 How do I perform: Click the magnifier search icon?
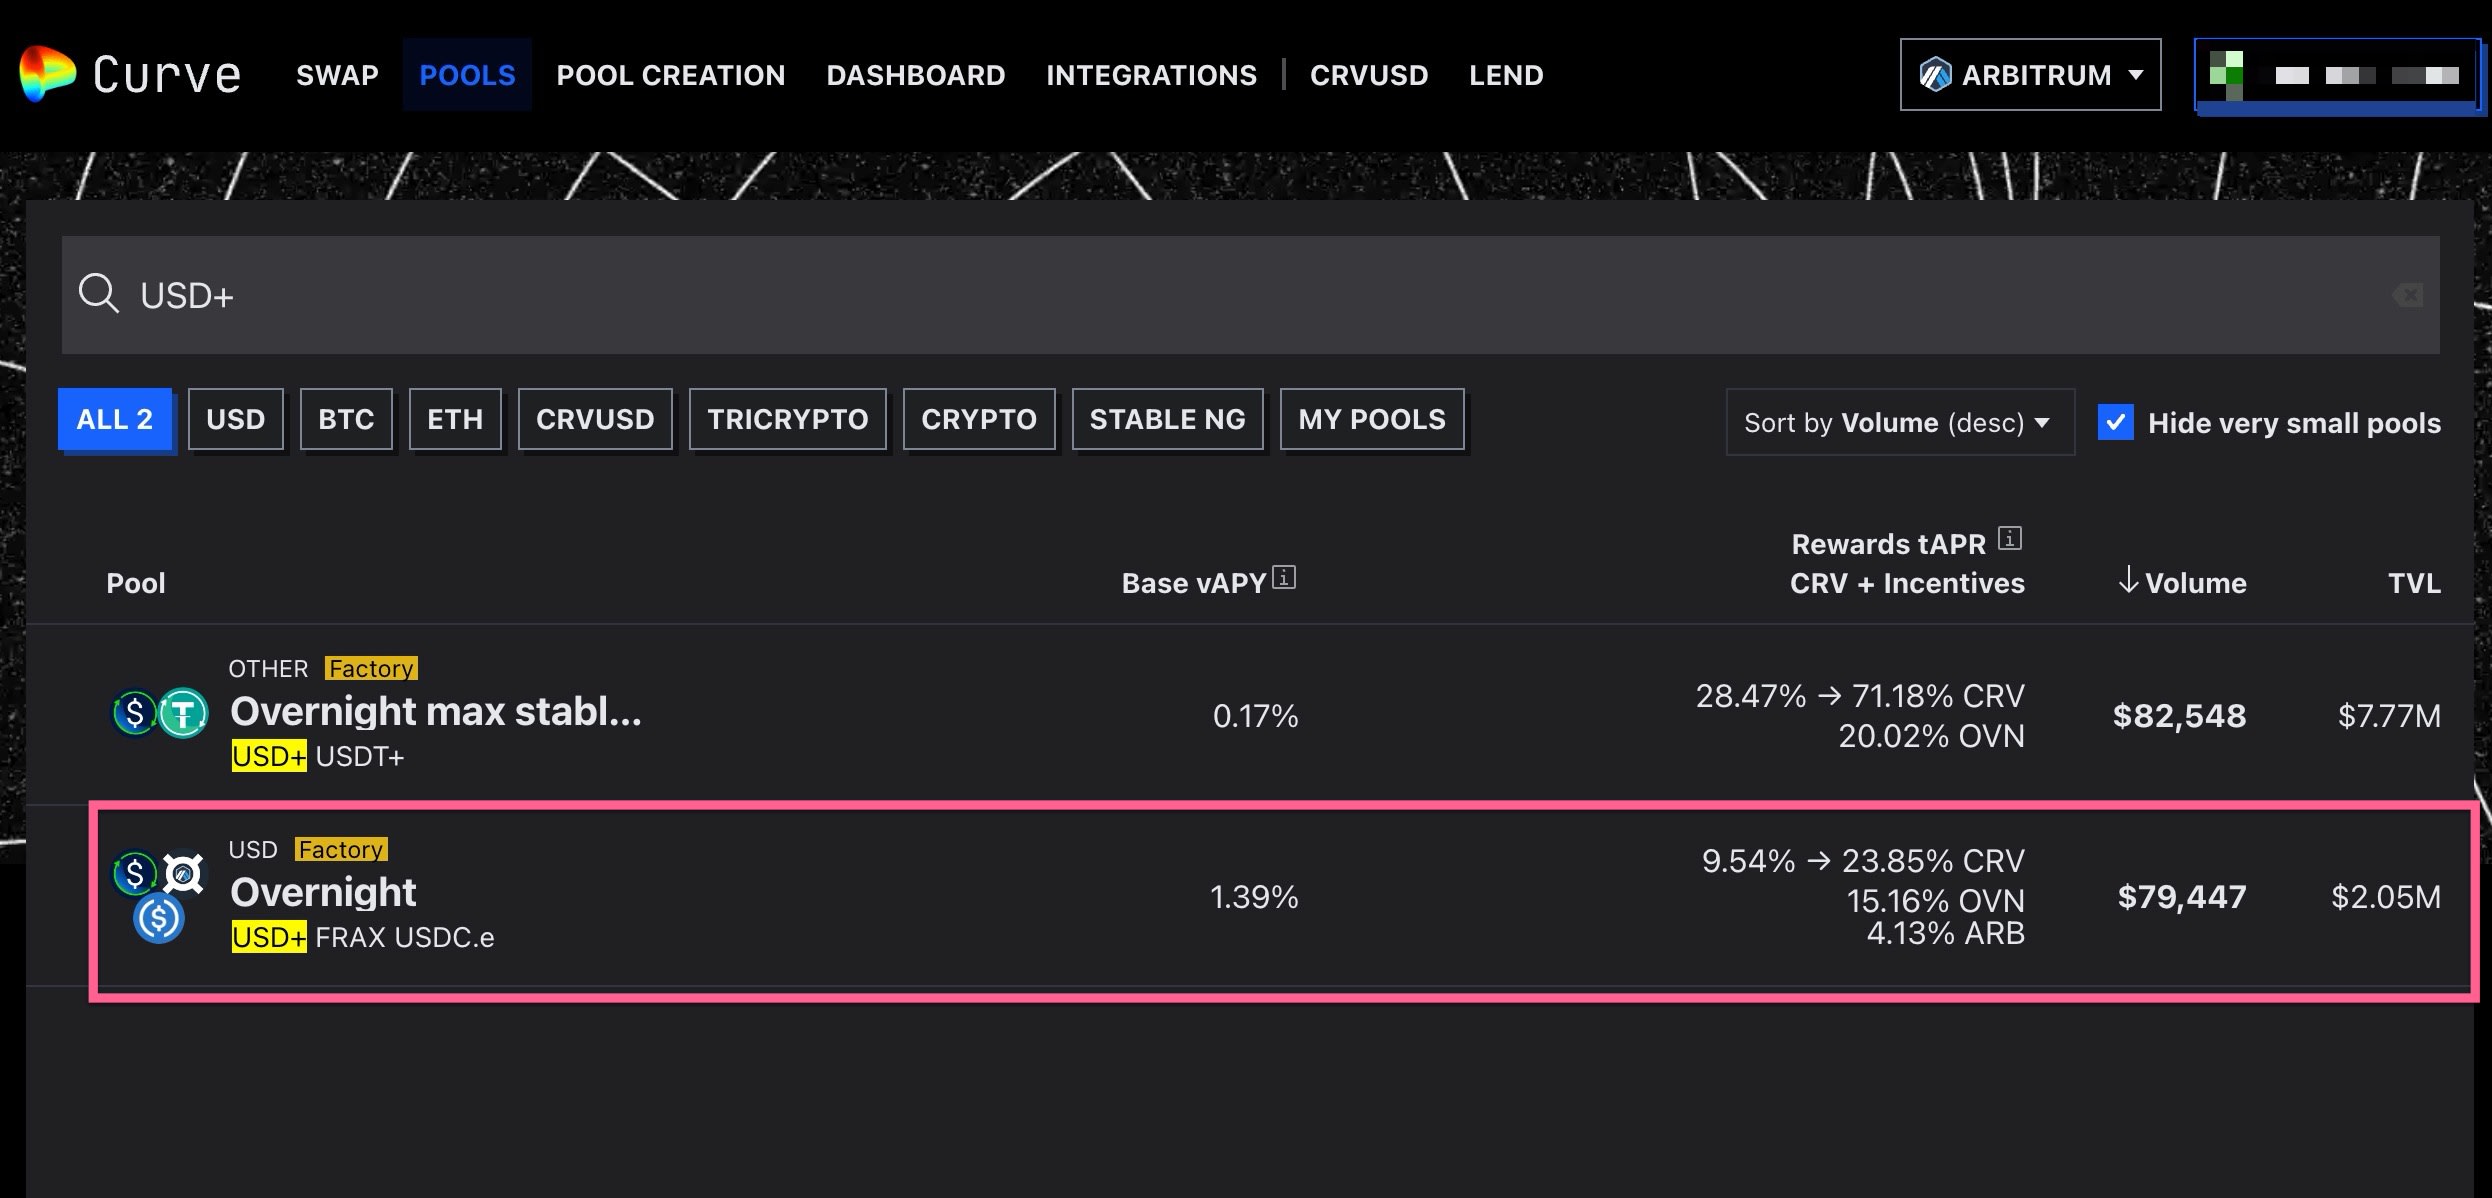point(99,294)
